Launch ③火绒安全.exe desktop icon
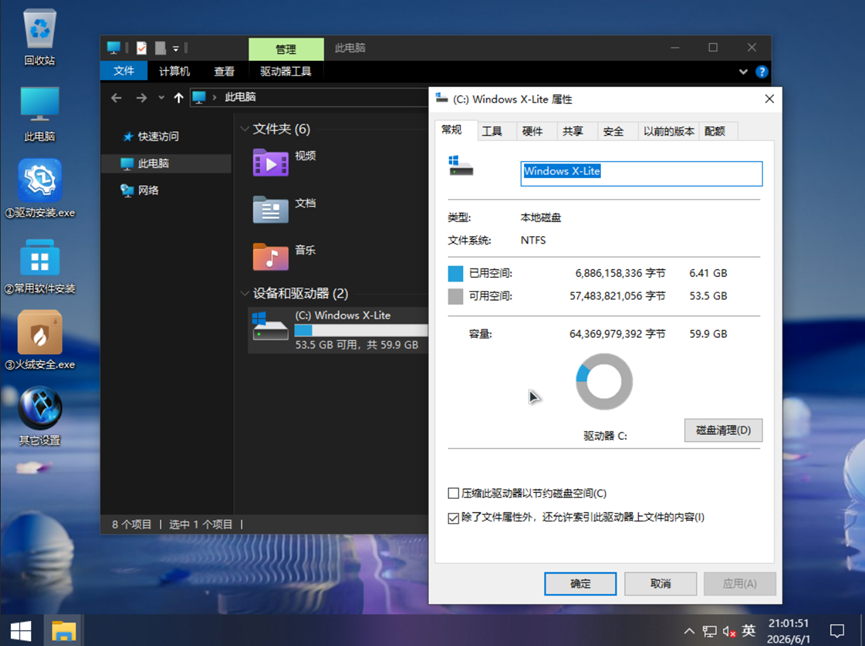Image resolution: width=865 pixels, height=646 pixels. coord(40,340)
